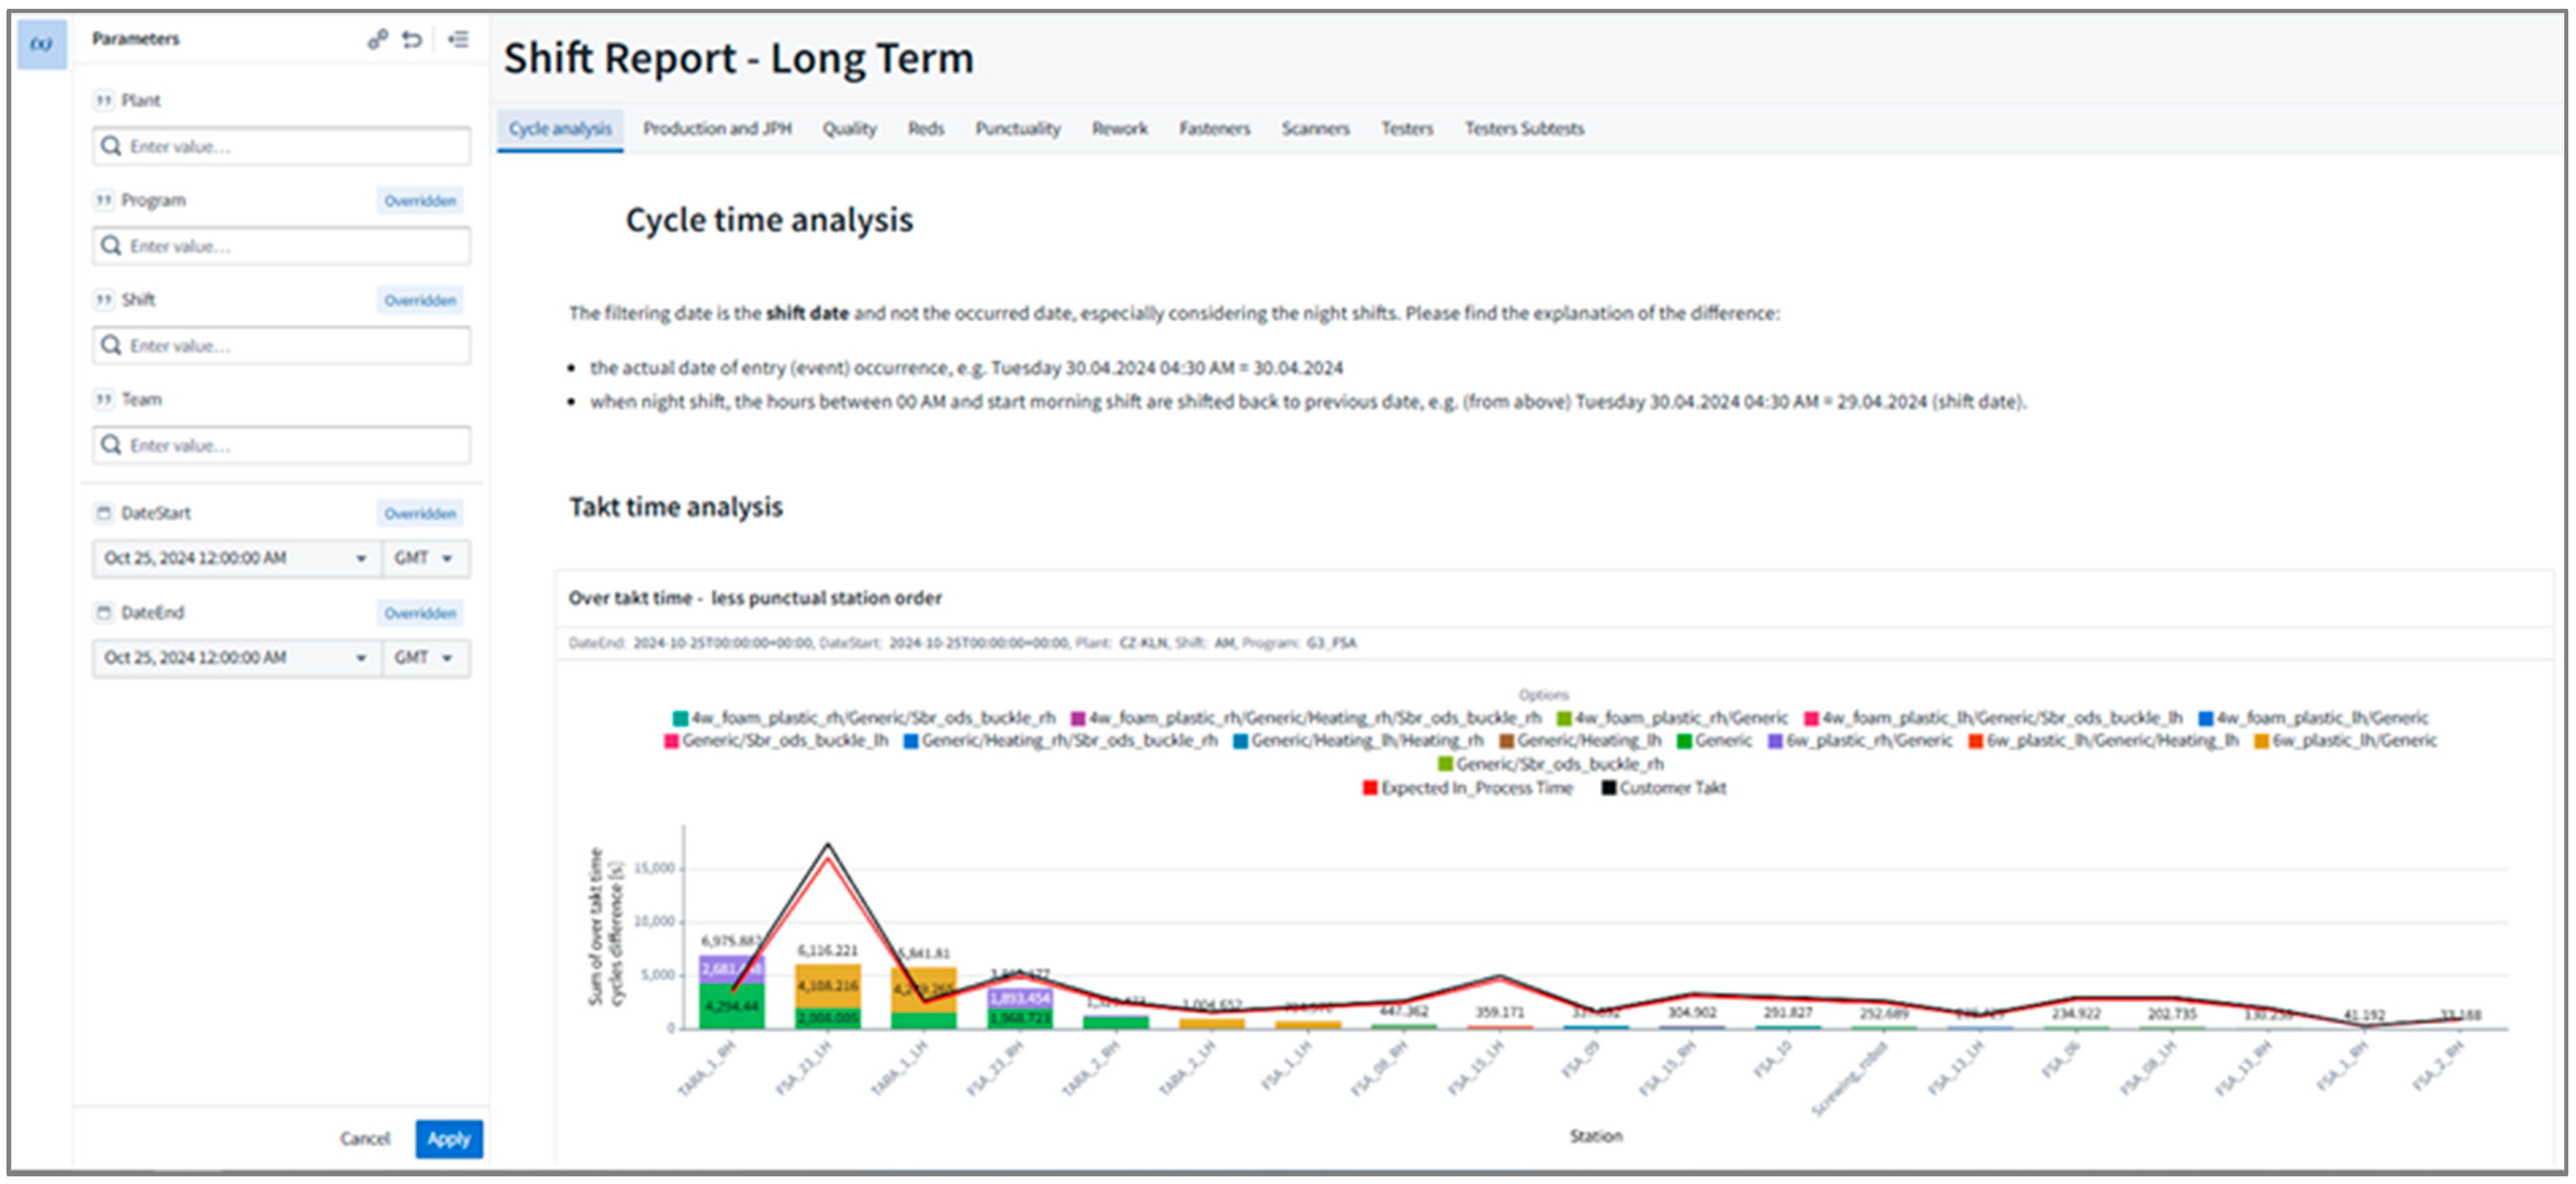Image resolution: width=2576 pixels, height=1184 pixels.
Task: Toggle the Expected In_Process Time legend item
Action: point(1466,788)
